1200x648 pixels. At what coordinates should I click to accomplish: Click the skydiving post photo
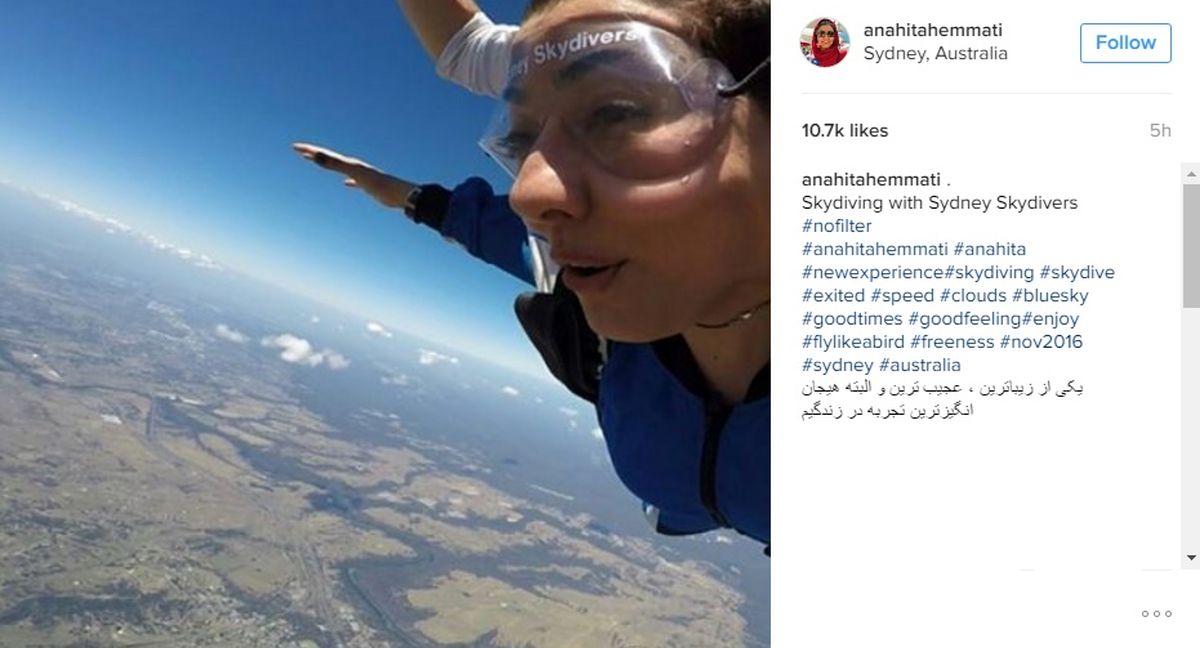[385, 324]
